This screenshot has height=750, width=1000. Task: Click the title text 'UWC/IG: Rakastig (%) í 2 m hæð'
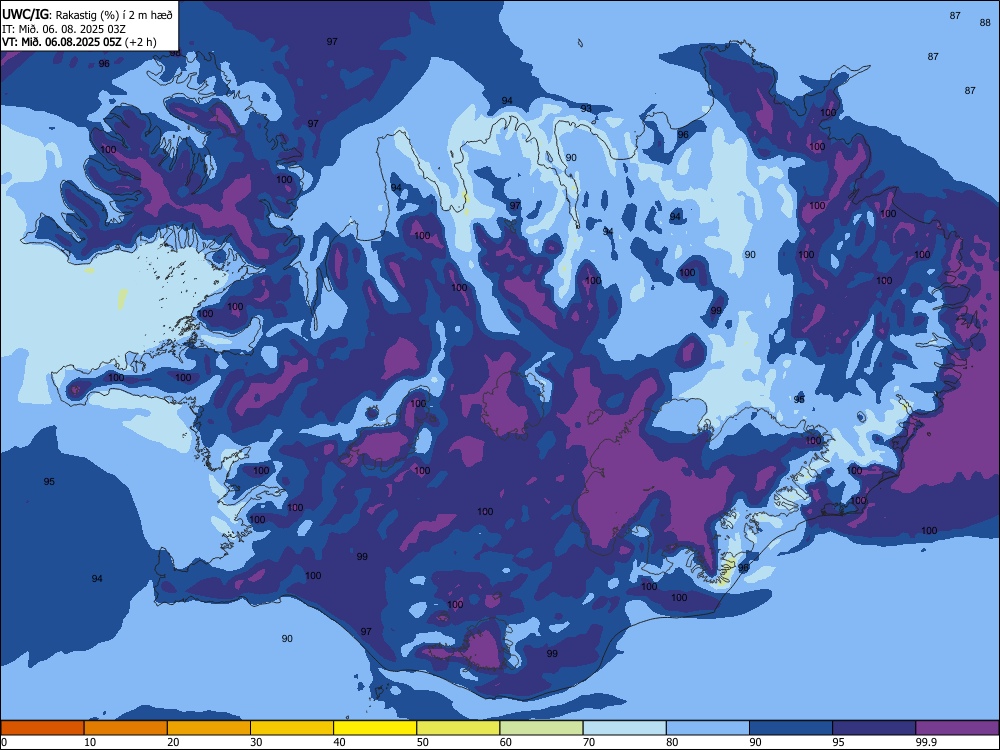(87, 15)
